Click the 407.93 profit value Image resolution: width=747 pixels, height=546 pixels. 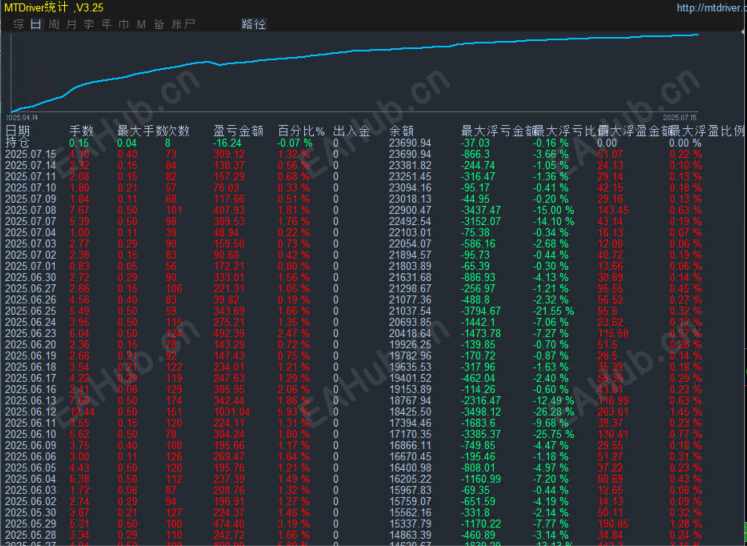click(229, 210)
